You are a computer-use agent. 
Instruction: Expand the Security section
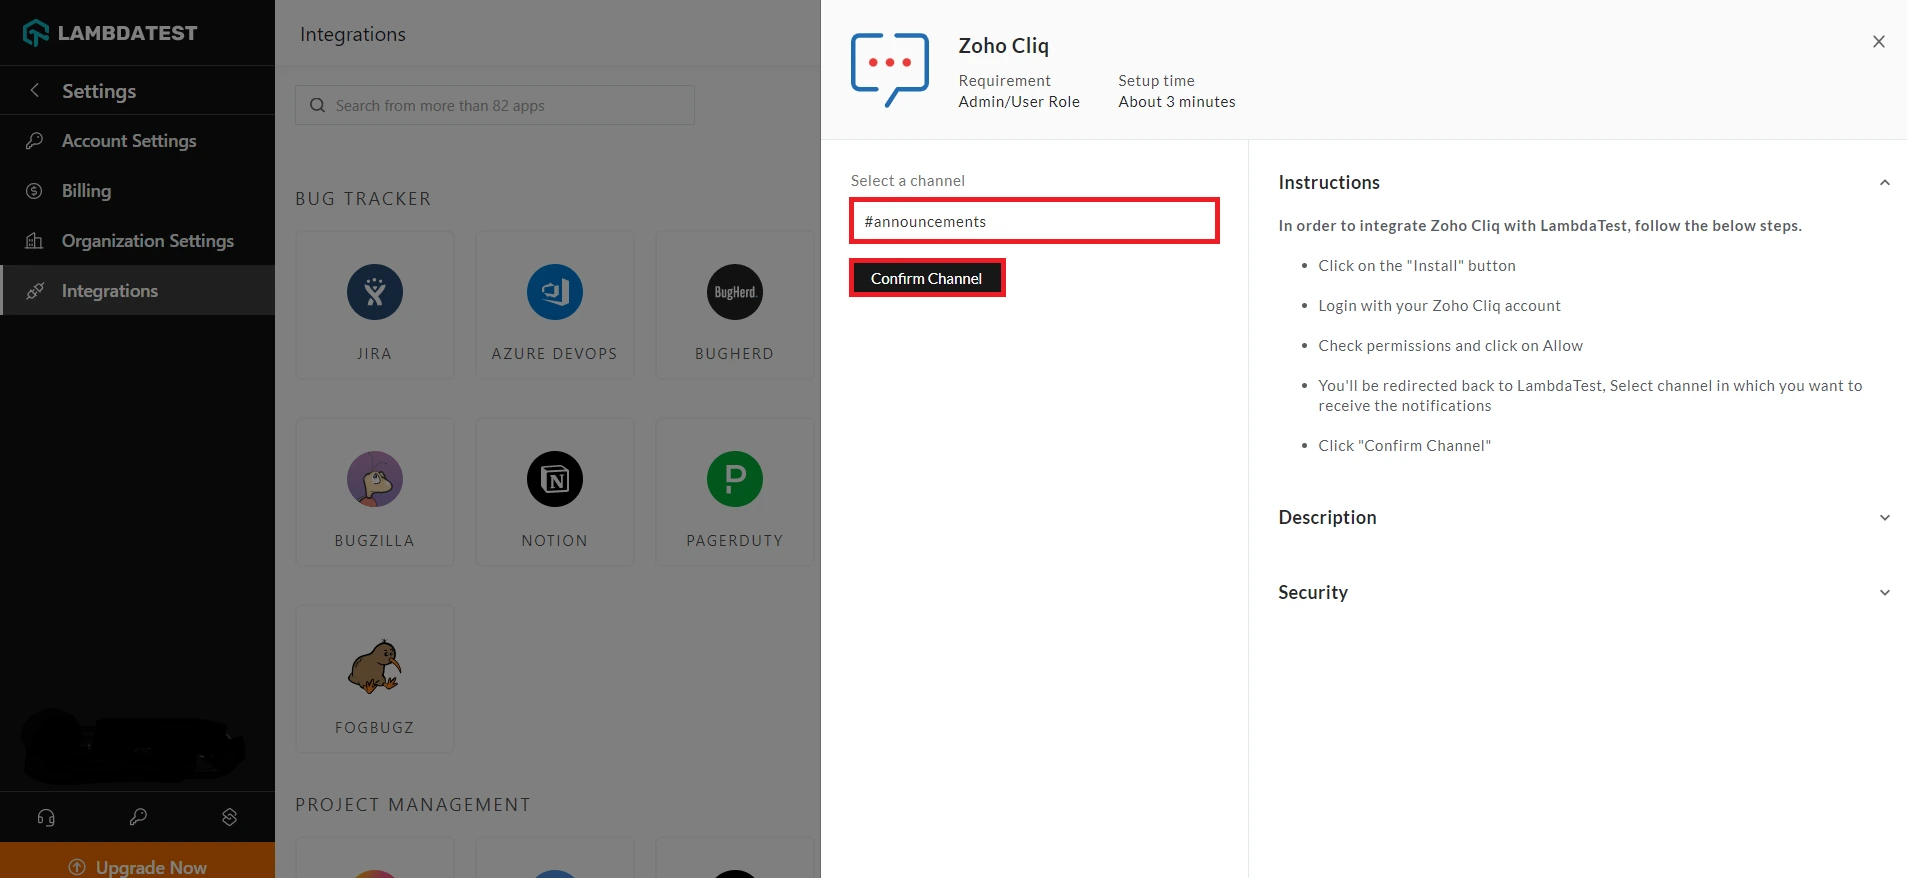click(x=1884, y=593)
